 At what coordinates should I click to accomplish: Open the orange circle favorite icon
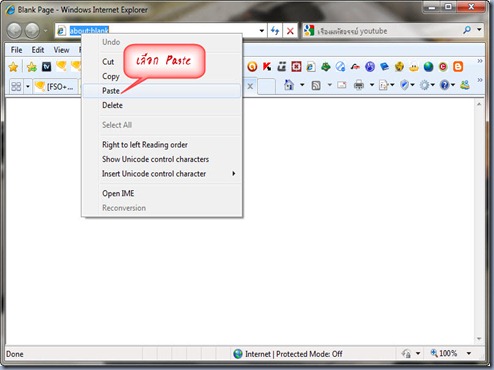(x=252, y=67)
